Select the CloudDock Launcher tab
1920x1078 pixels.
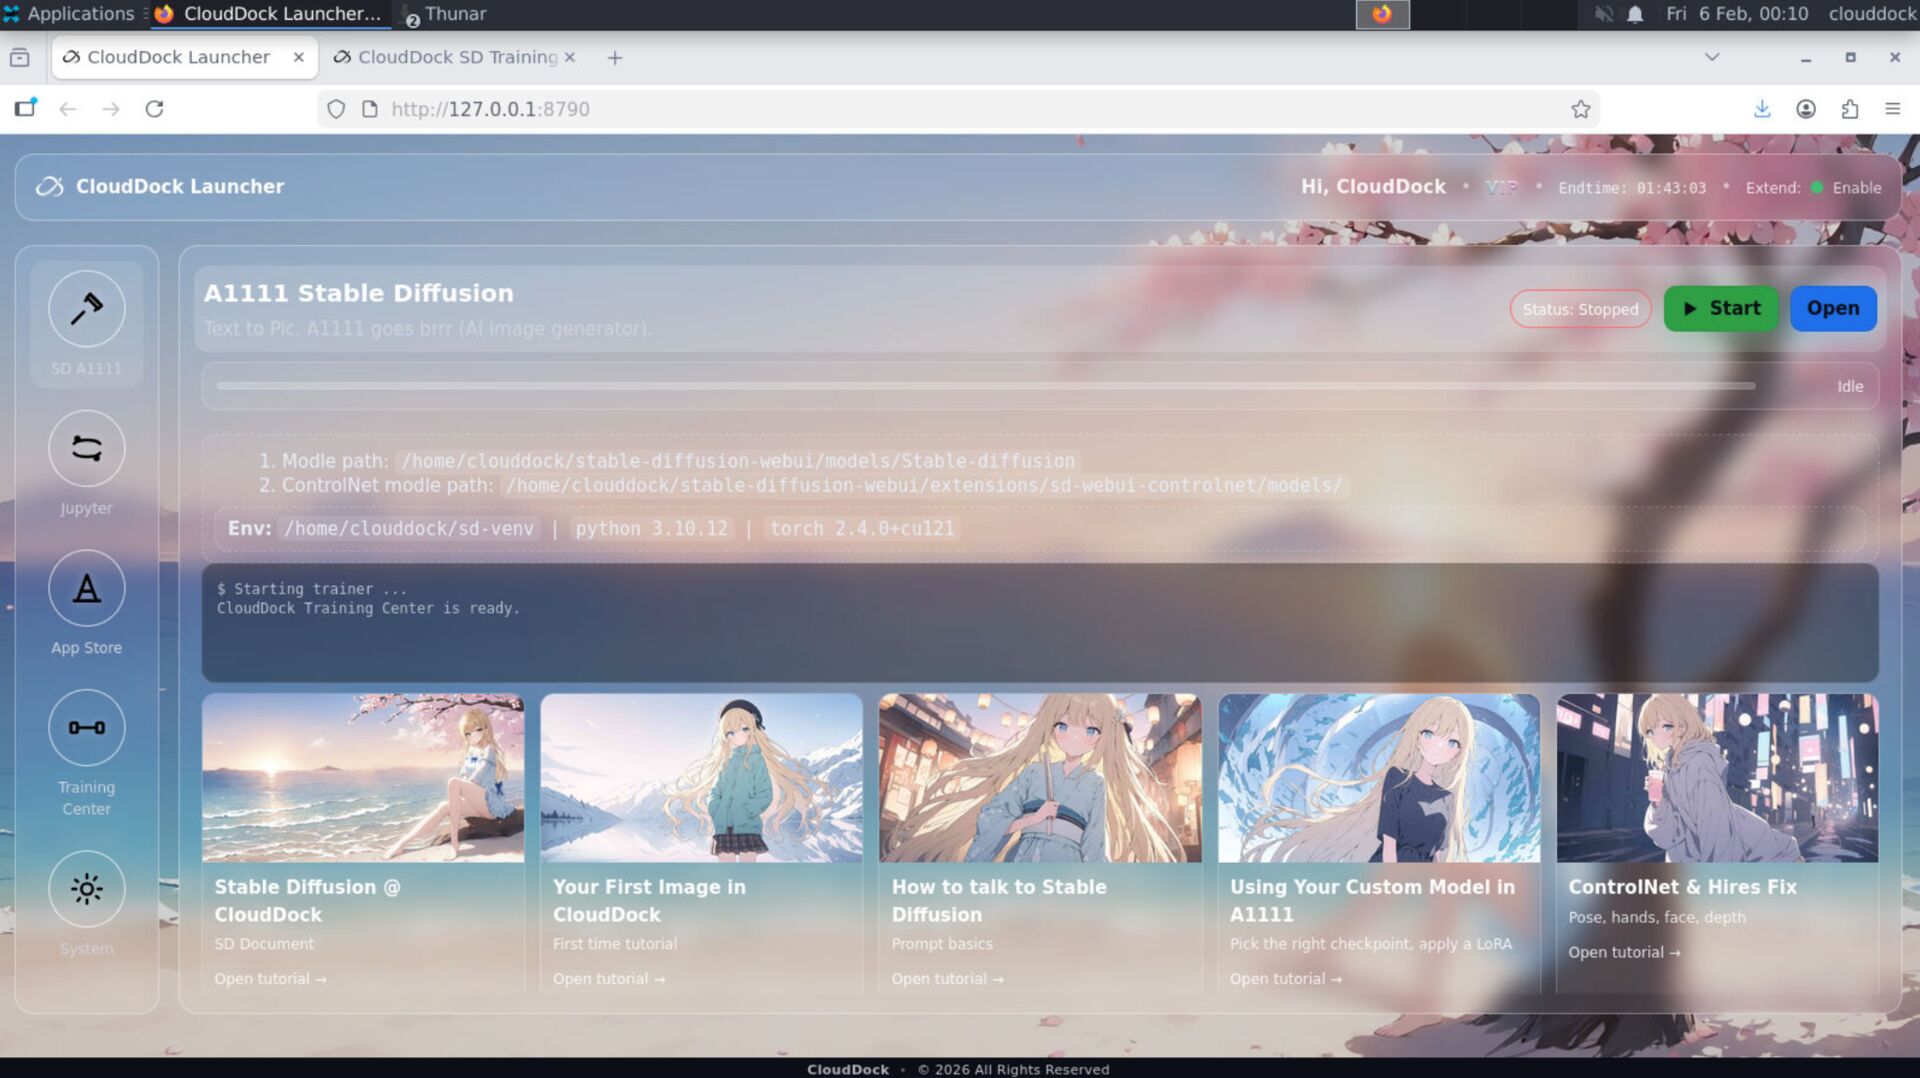click(x=176, y=57)
